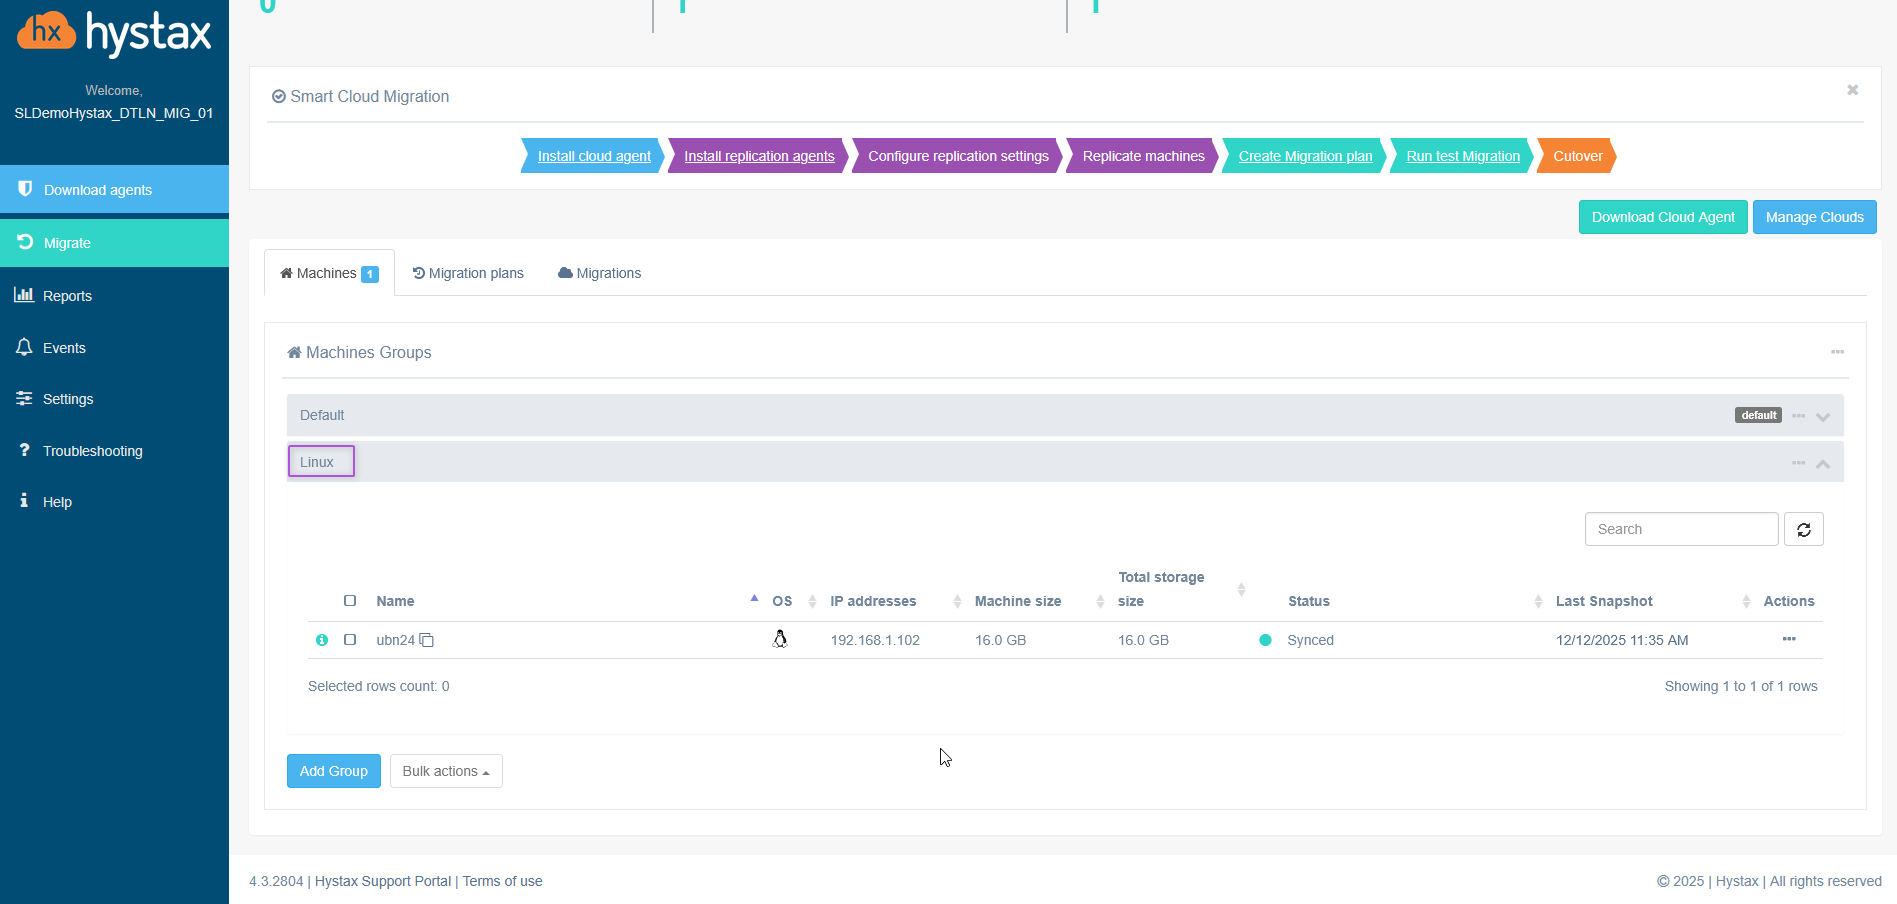The height and width of the screenshot is (904, 1897).
Task: Collapse the Linux machine group chevron
Action: [x=1823, y=464]
